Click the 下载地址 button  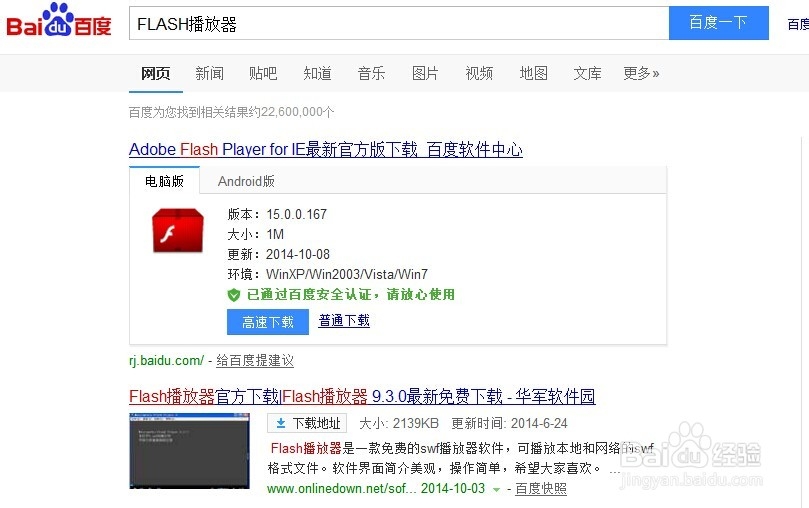tap(308, 423)
